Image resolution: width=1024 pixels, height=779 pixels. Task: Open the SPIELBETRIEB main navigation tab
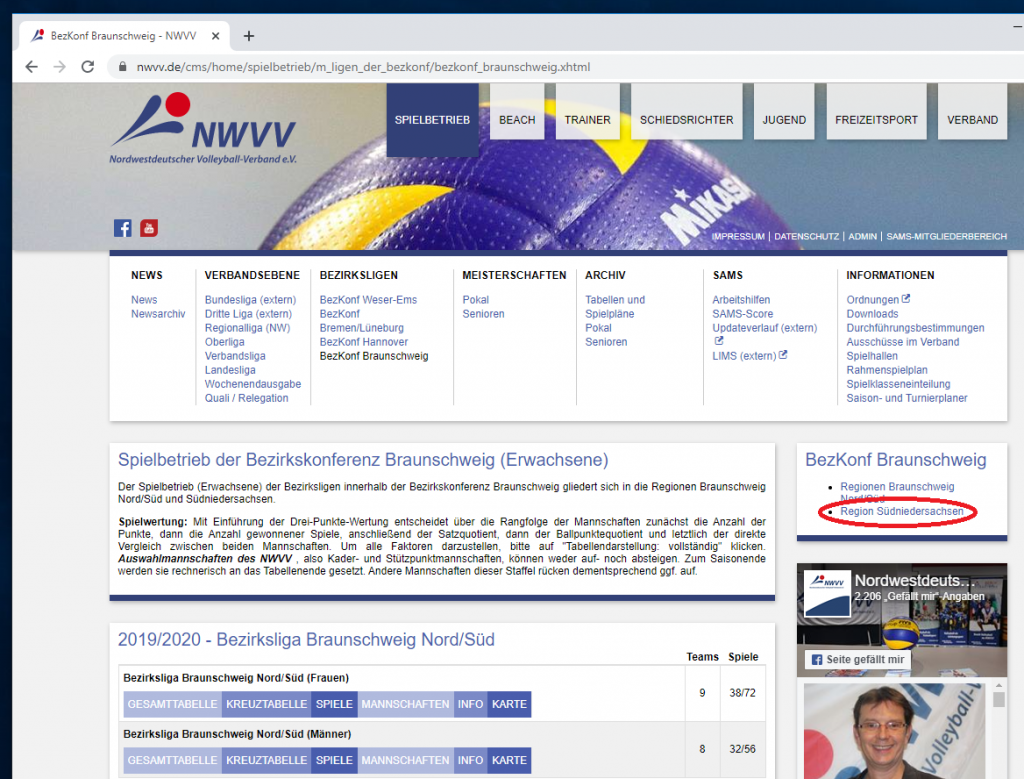[x=432, y=120]
